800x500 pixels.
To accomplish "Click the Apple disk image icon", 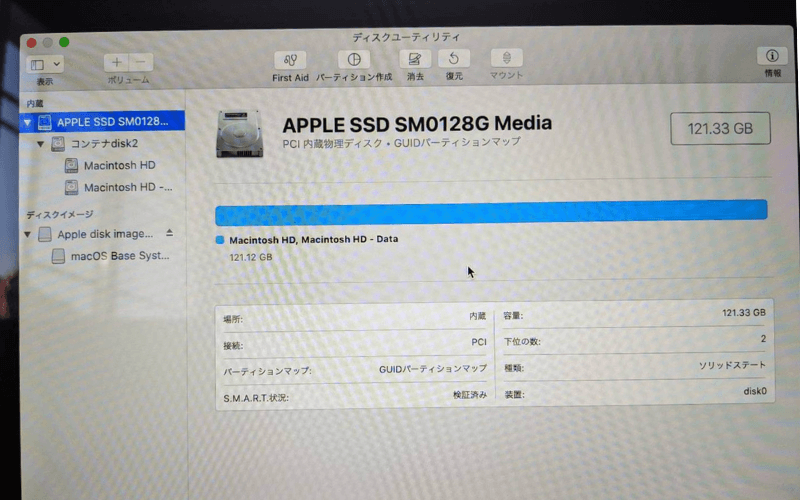I will click(x=45, y=234).
